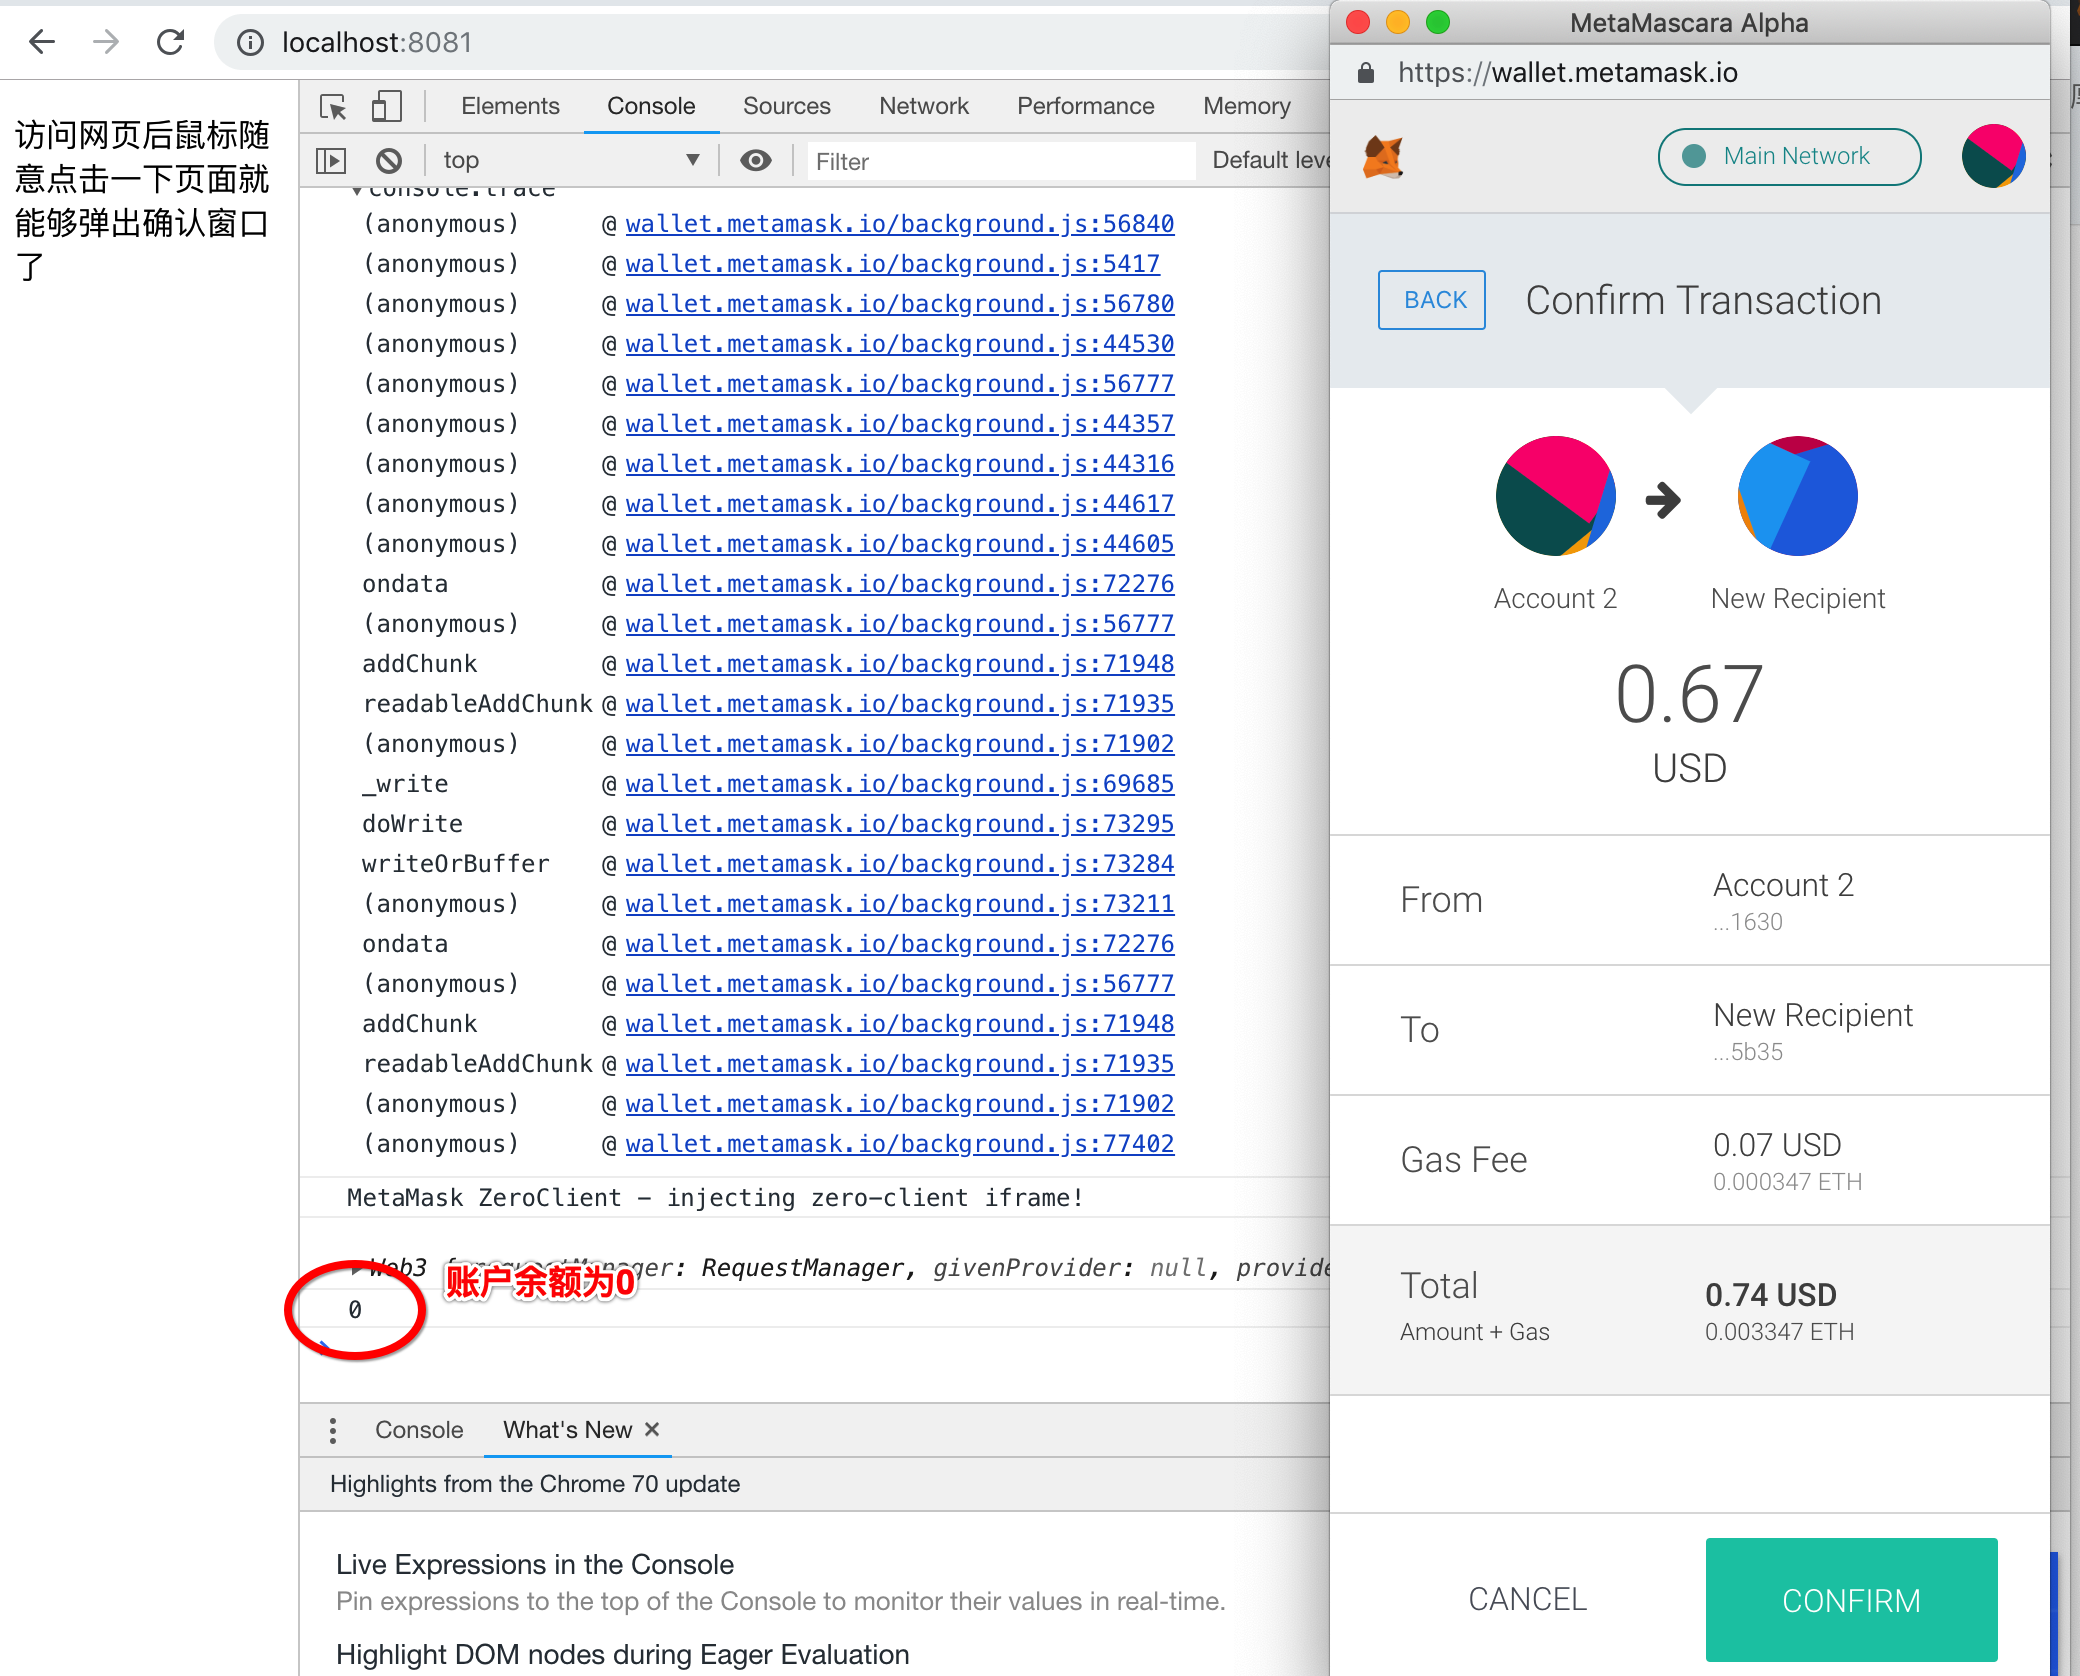Screen dimensions: 2080x1676
Task: Open the background.js:44617 link
Action: [899, 504]
